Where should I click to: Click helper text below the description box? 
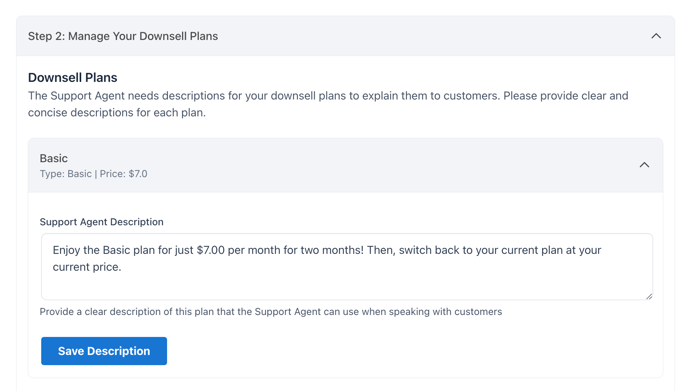click(271, 312)
